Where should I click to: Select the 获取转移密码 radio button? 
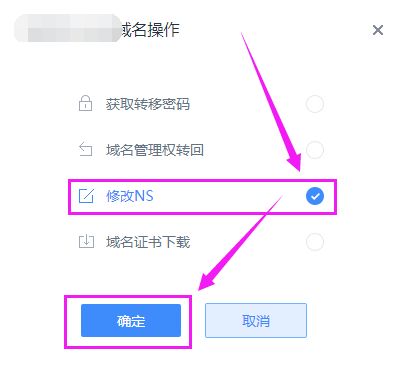click(x=315, y=104)
